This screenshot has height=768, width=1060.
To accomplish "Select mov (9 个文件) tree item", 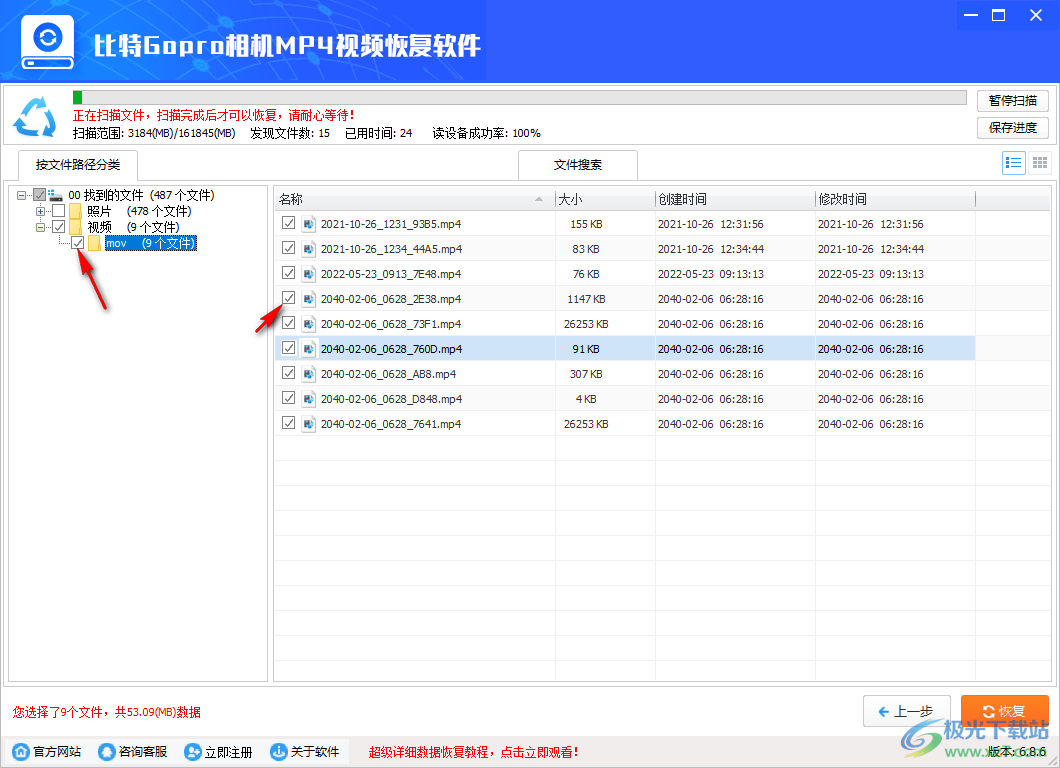I will [x=151, y=243].
